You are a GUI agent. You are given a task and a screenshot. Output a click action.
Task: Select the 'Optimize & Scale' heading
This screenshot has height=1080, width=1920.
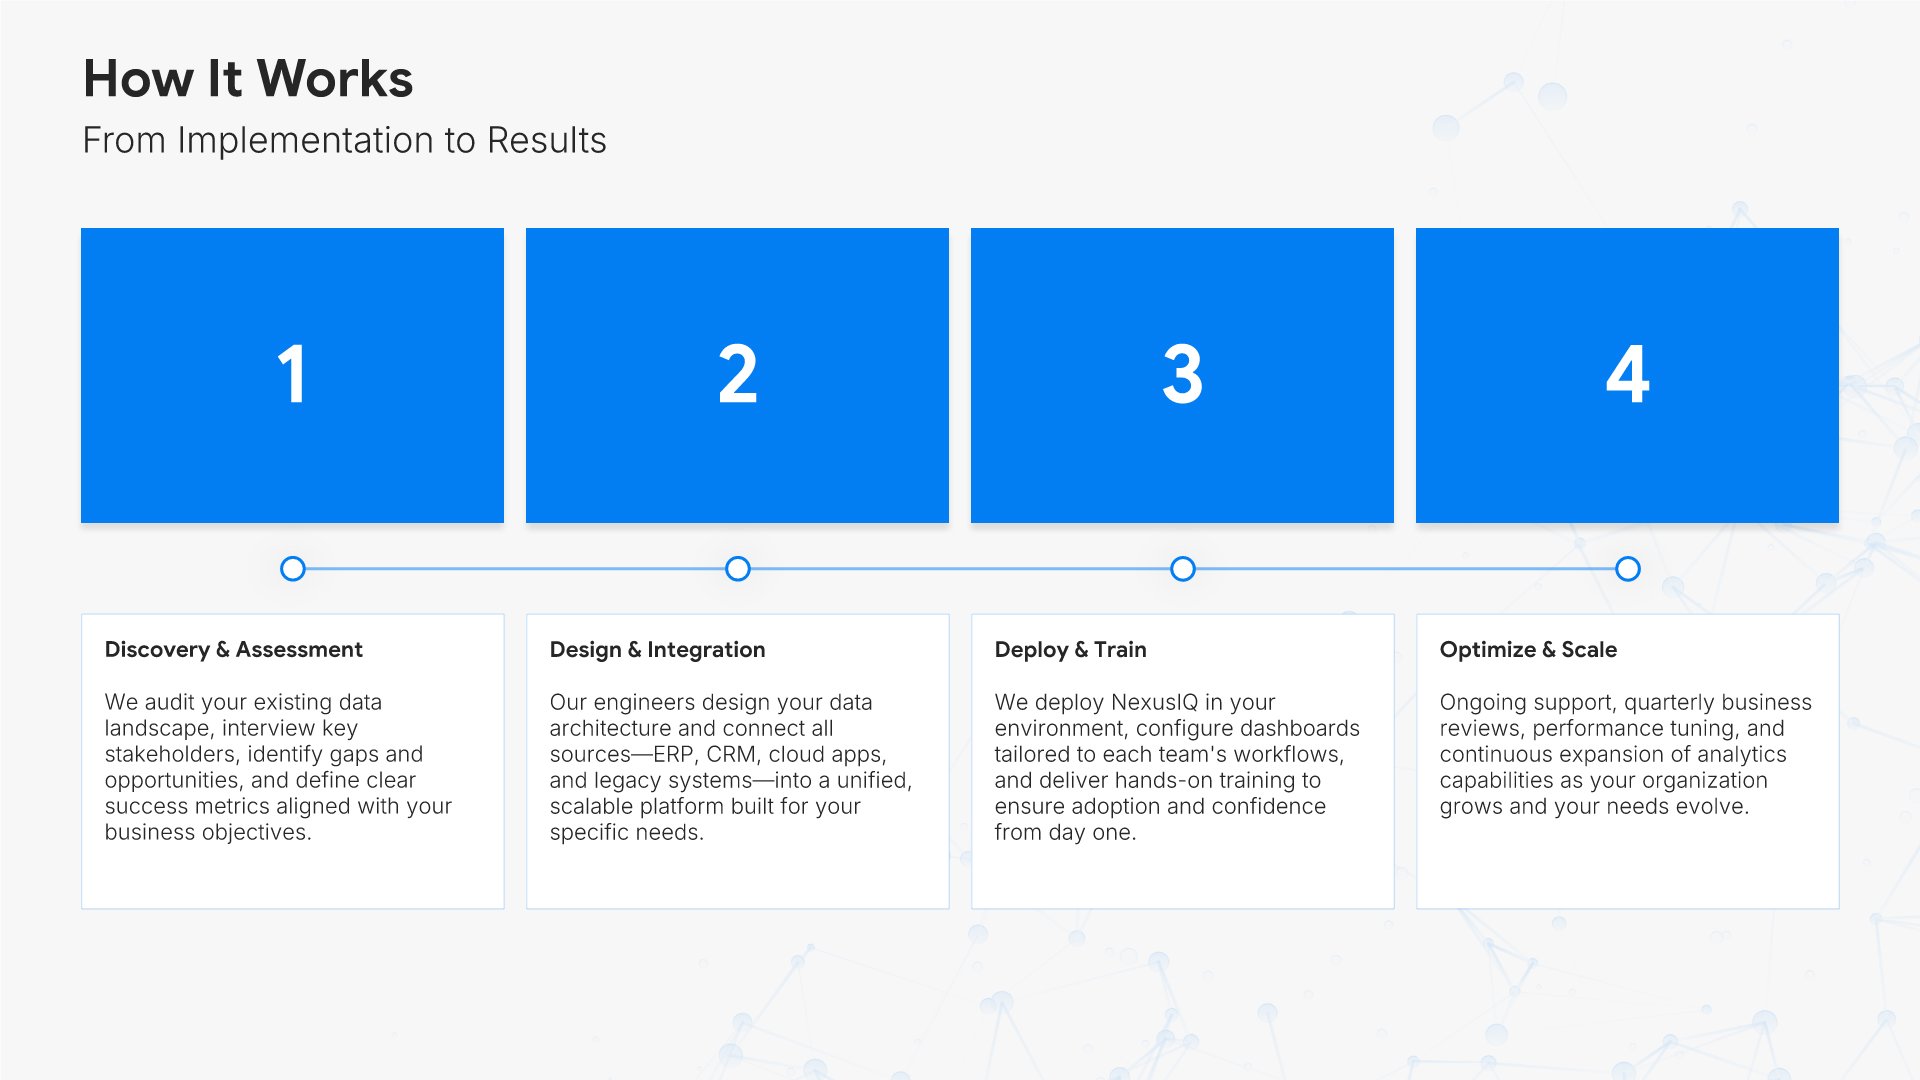1527,650
